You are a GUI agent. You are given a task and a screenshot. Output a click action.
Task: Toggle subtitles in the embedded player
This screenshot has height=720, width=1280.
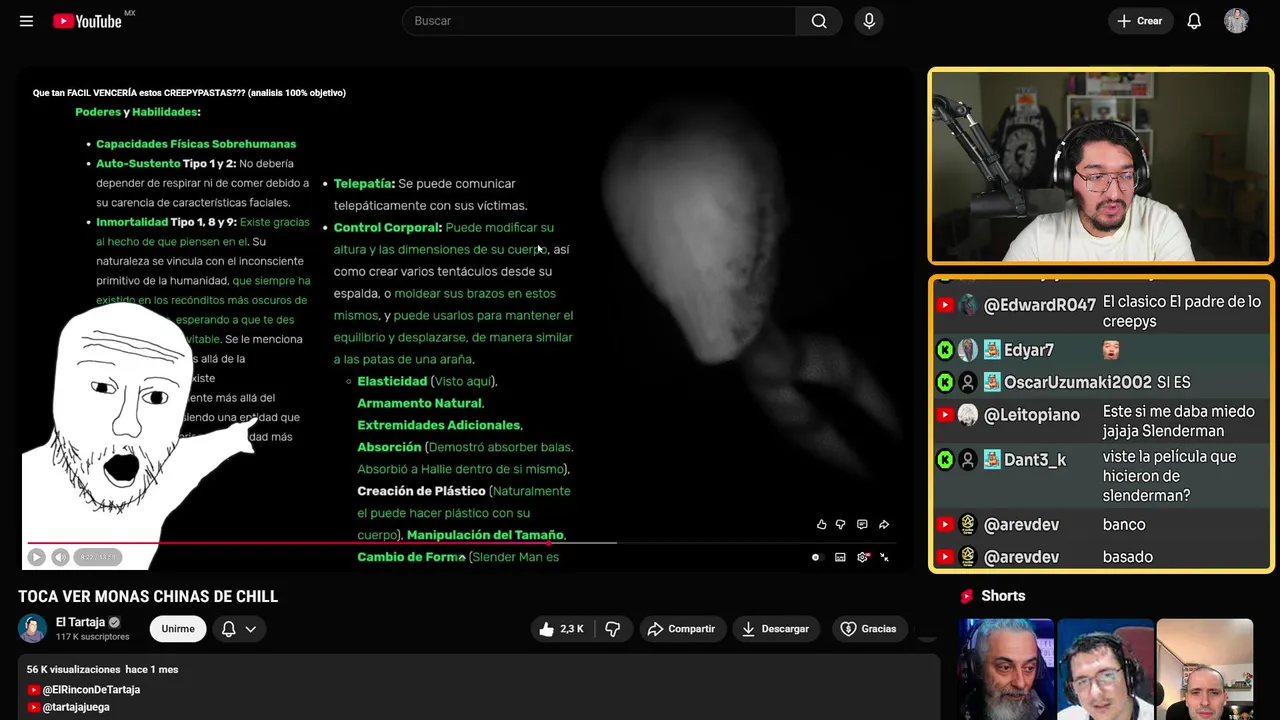pos(840,557)
